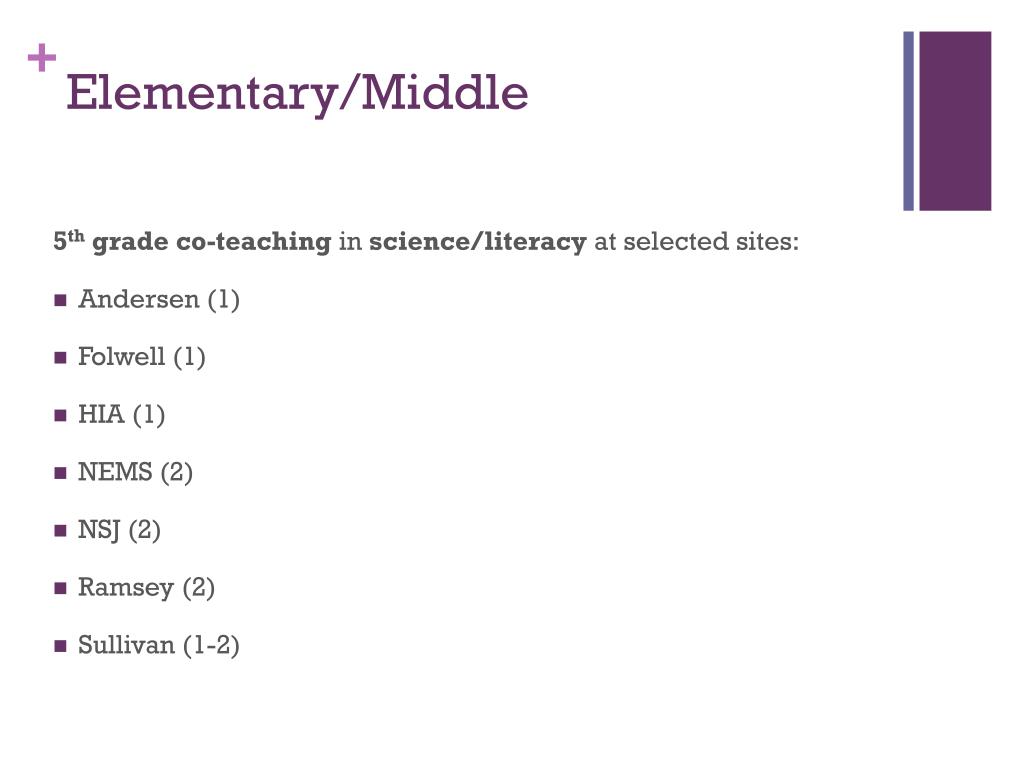This screenshot has width=1024, height=768.
Task: Click the bullet square beside NSJ
Action: (x=61, y=530)
